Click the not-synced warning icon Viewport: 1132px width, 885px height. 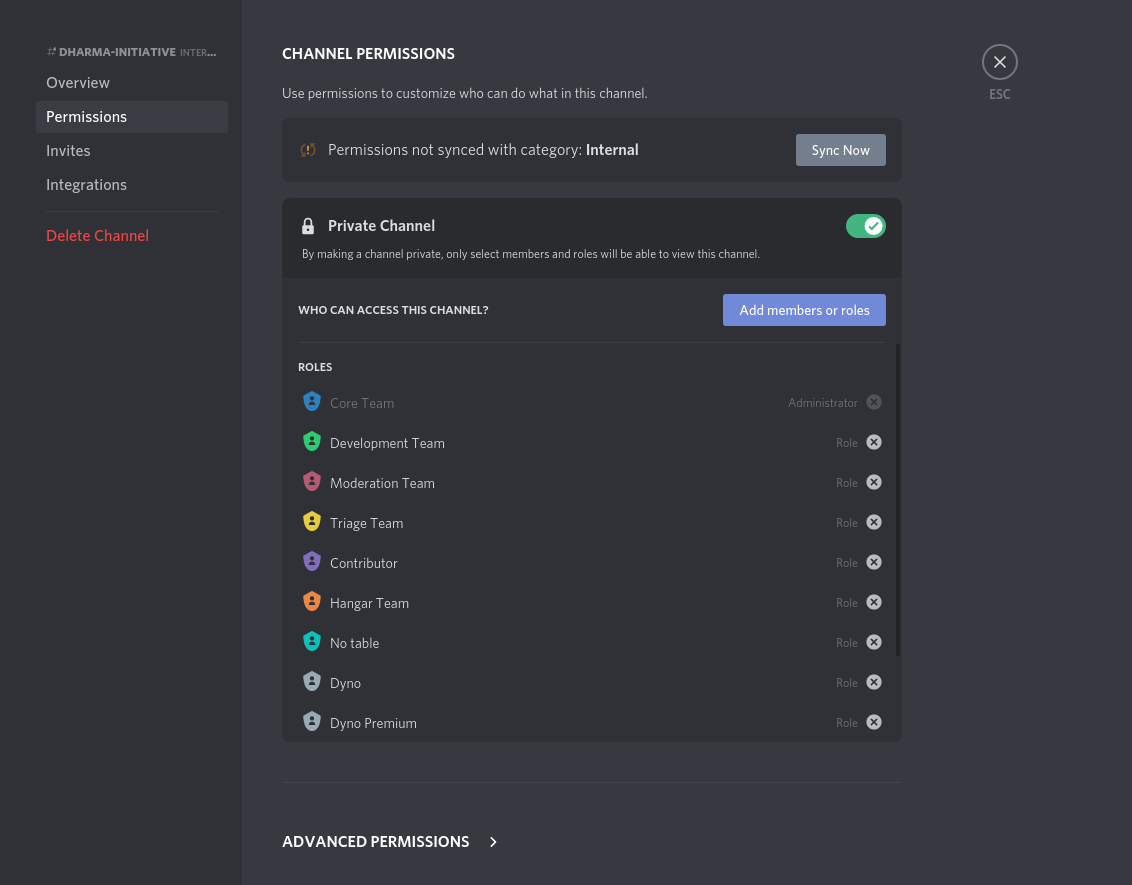click(x=308, y=150)
